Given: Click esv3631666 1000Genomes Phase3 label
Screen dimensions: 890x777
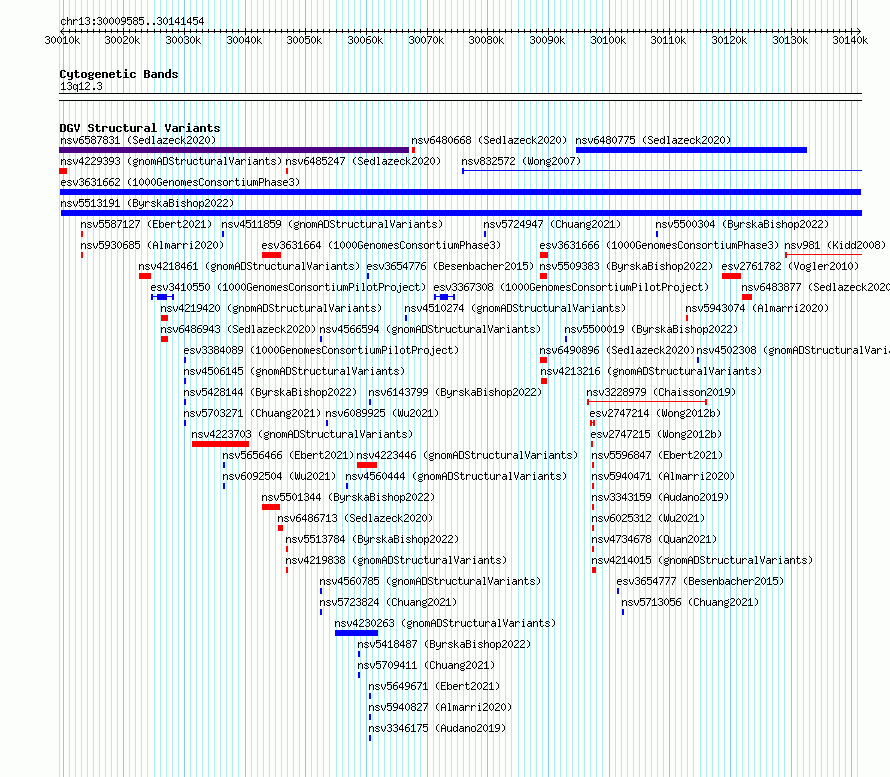Looking at the screenshot, I should coord(660,245).
